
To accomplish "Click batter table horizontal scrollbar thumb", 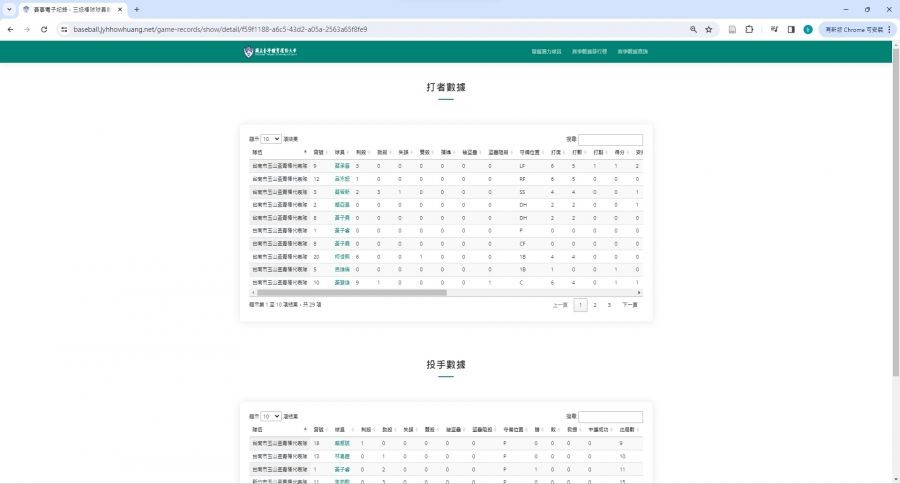I will [x=352, y=293].
